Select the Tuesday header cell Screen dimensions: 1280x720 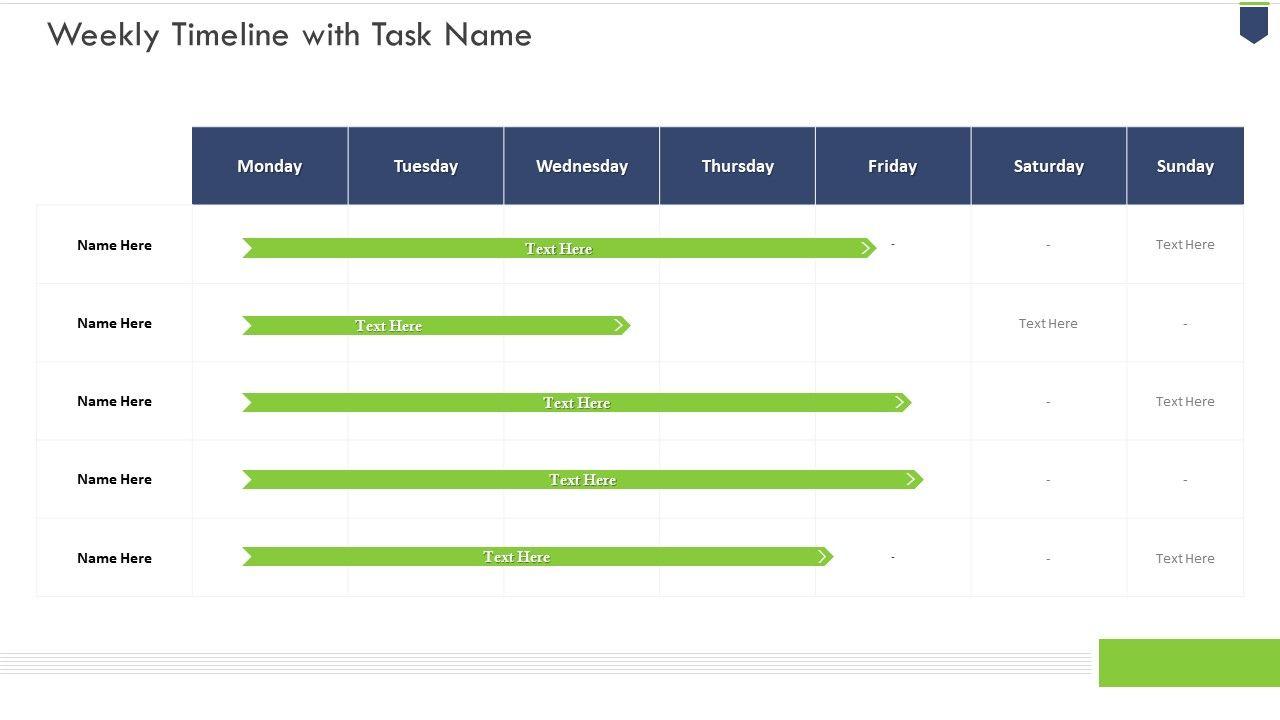click(426, 166)
